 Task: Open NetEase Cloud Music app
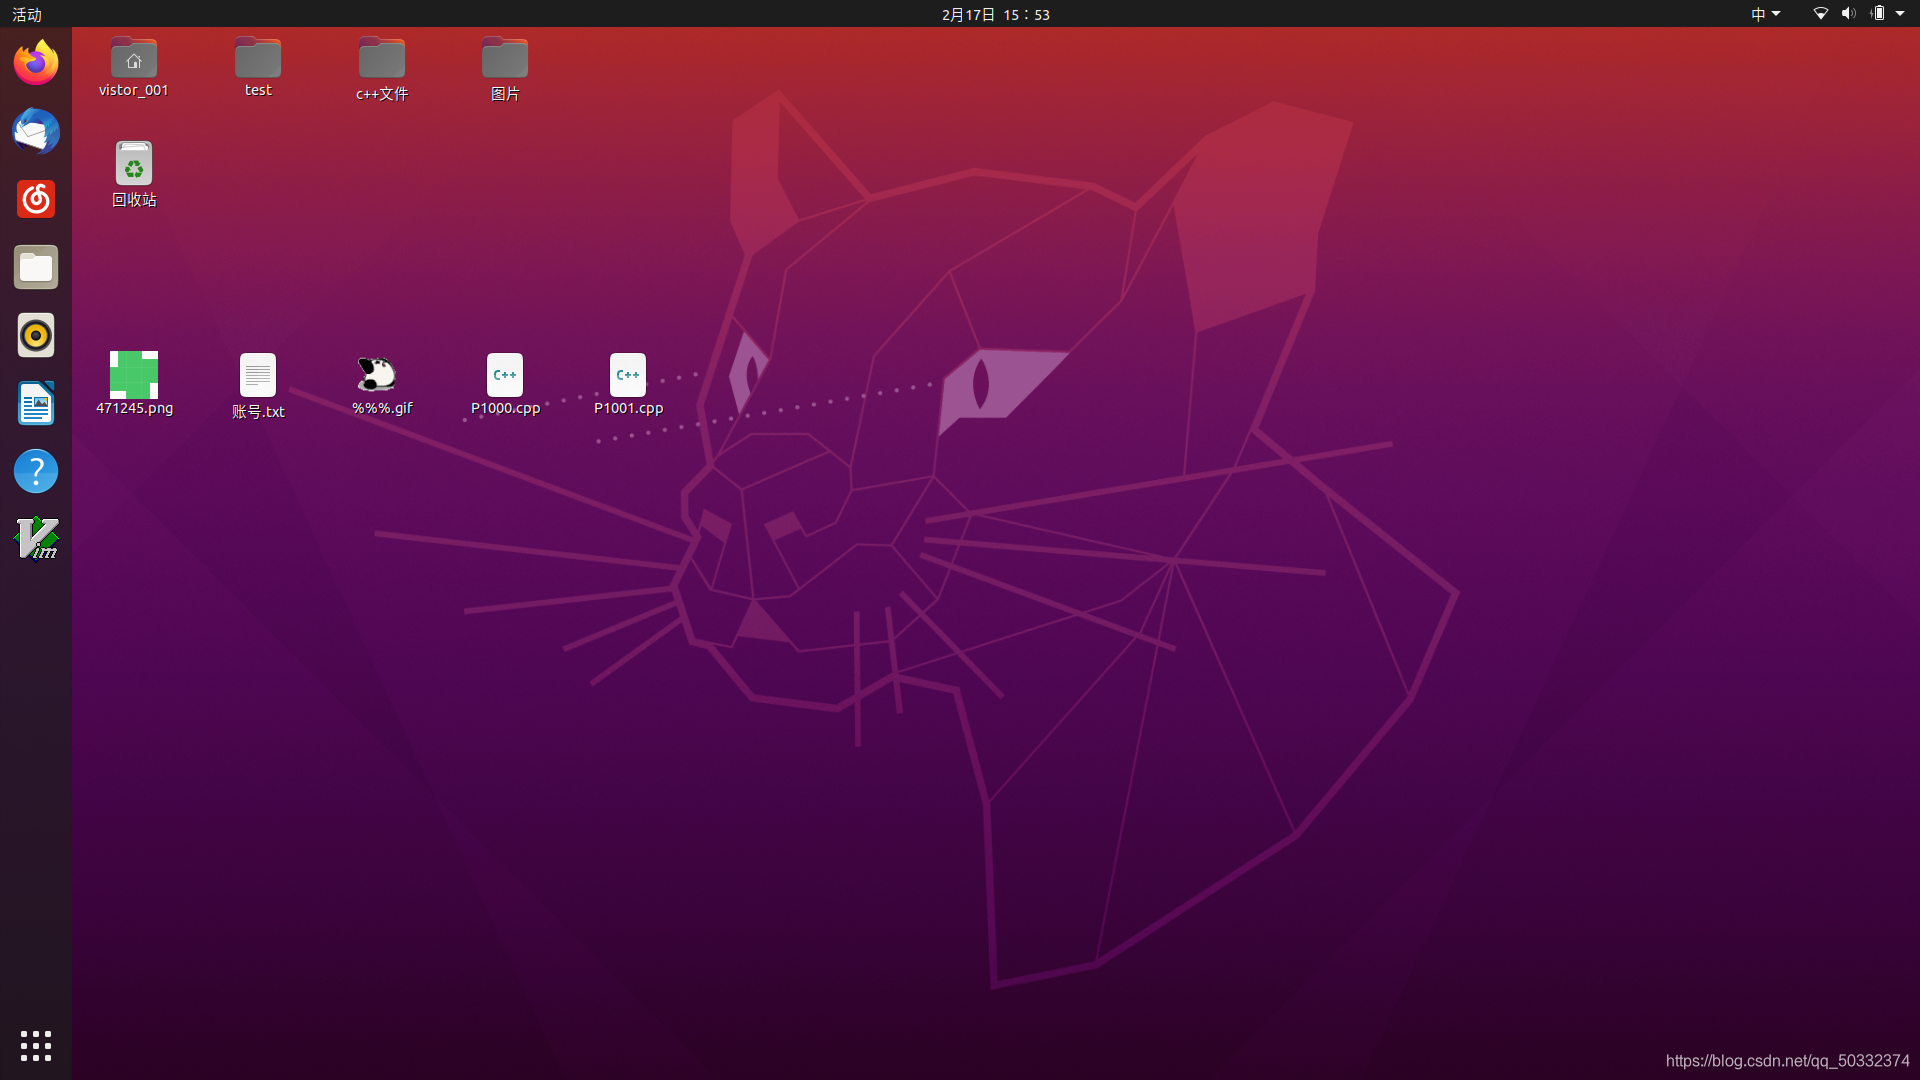pyautogui.click(x=36, y=199)
